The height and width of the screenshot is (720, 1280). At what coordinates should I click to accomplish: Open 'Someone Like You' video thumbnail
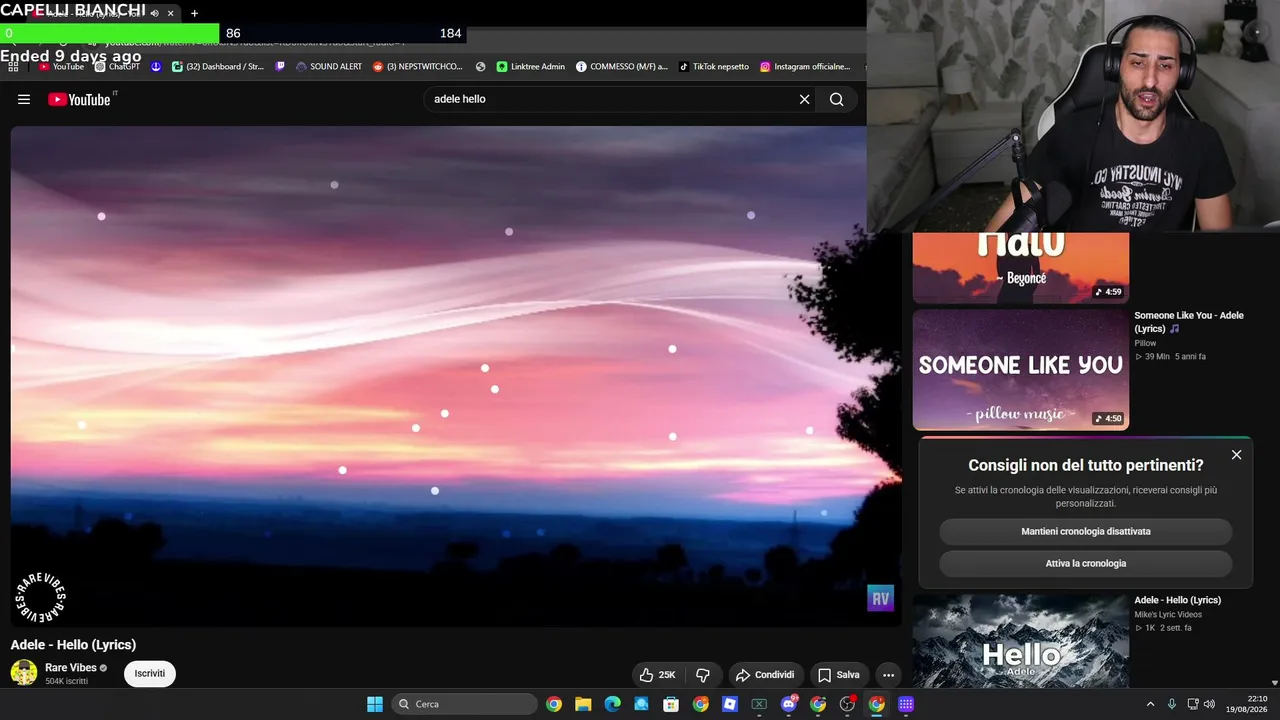(1021, 369)
